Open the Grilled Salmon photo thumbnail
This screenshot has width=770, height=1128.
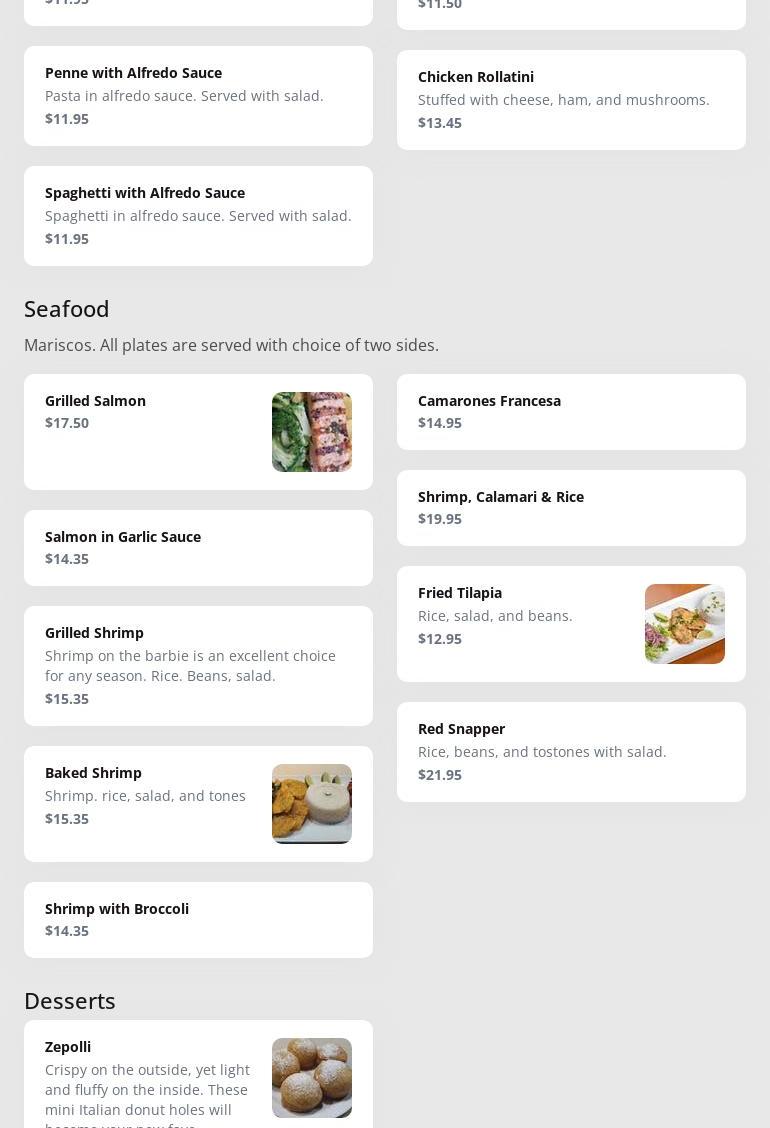tap(311, 432)
